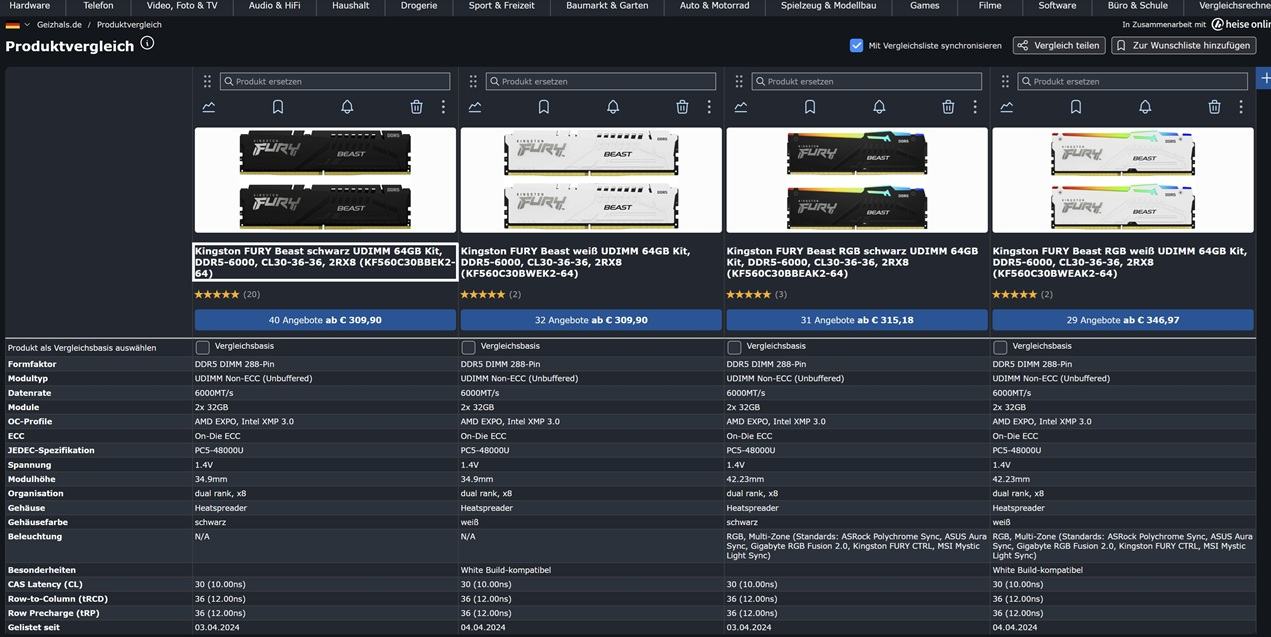Grab drag handle of RGB schwarz column
Screen dimensions: 1271x637
[739, 81]
